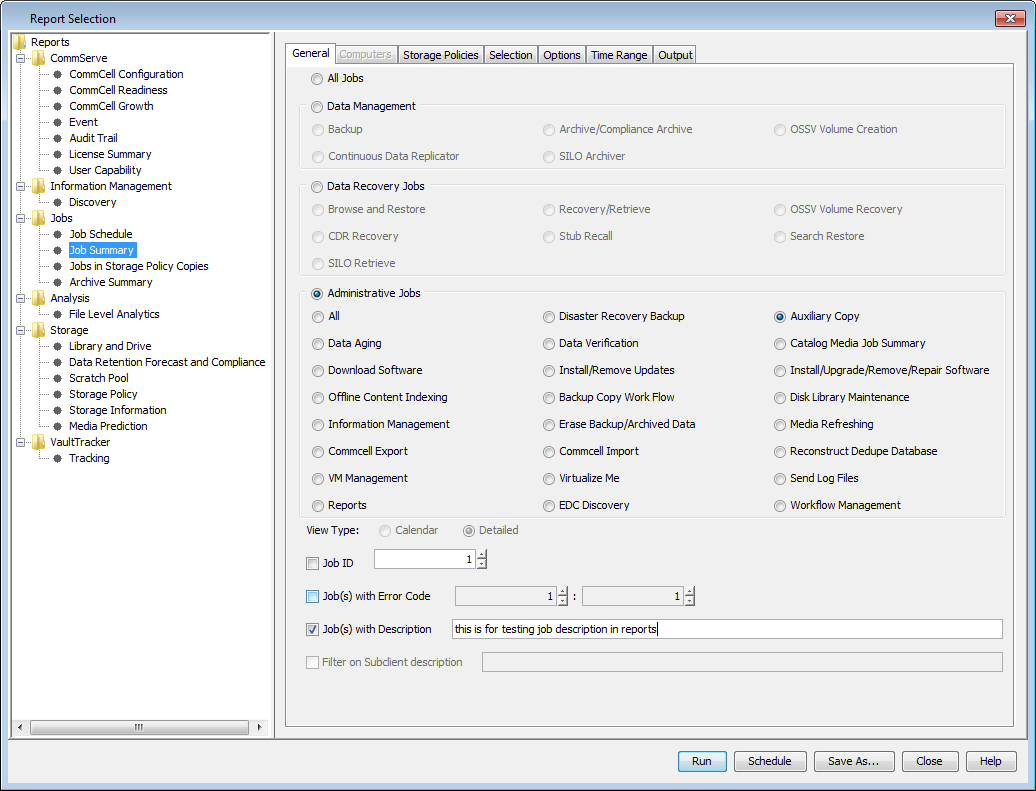This screenshot has height=791, width=1036.
Task: Click the bullet icon beside File Level Analytics
Action: (x=57, y=314)
